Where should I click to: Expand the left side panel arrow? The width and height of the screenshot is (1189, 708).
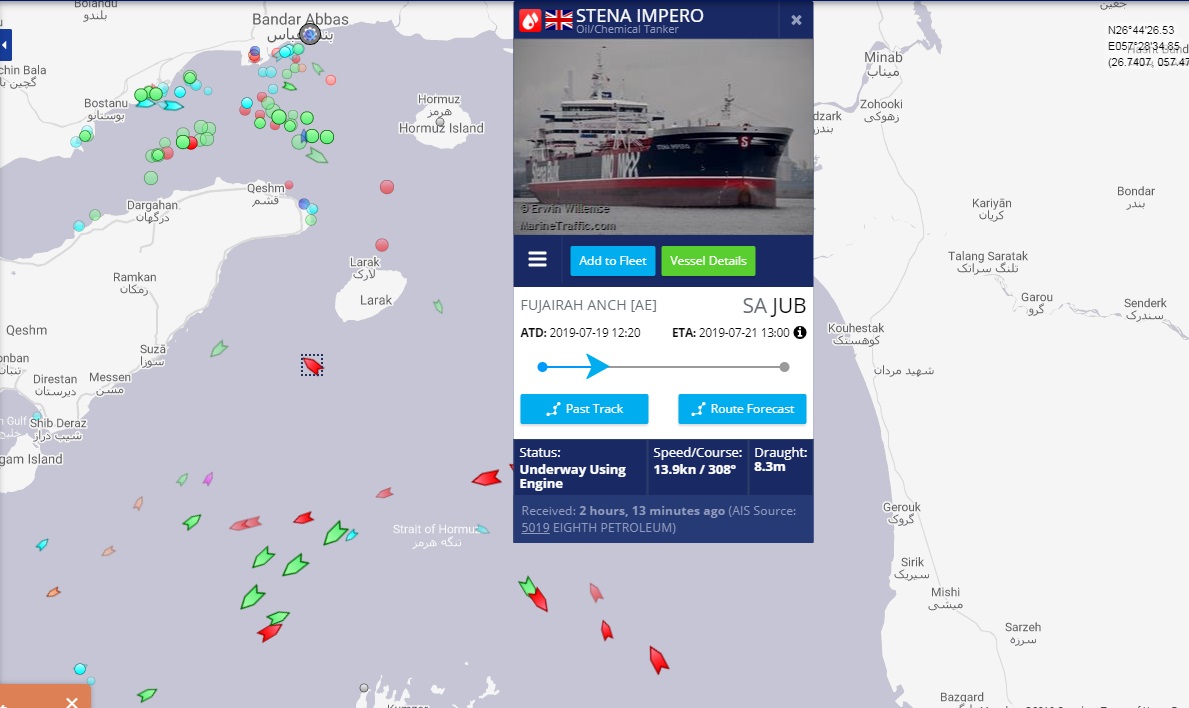tap(5, 45)
